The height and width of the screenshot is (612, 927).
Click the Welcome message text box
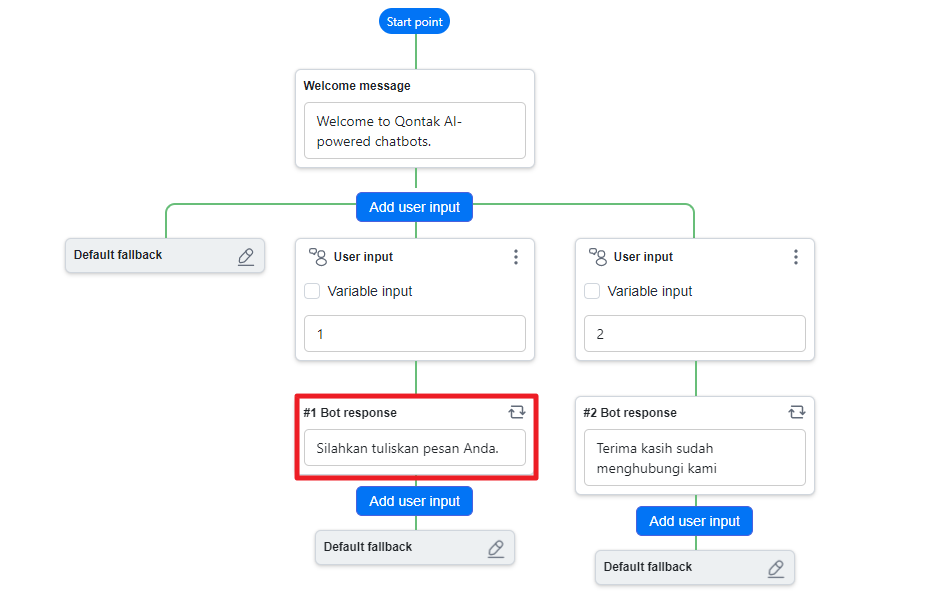pyautogui.click(x=414, y=131)
